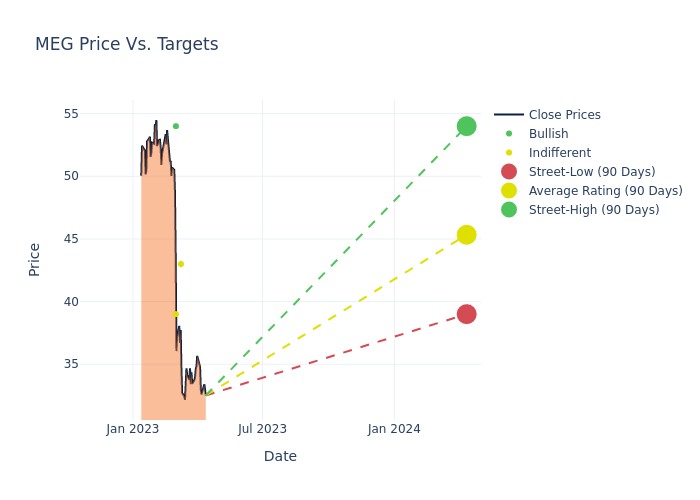Toggle the Indifferent legend entry

(x=559, y=153)
